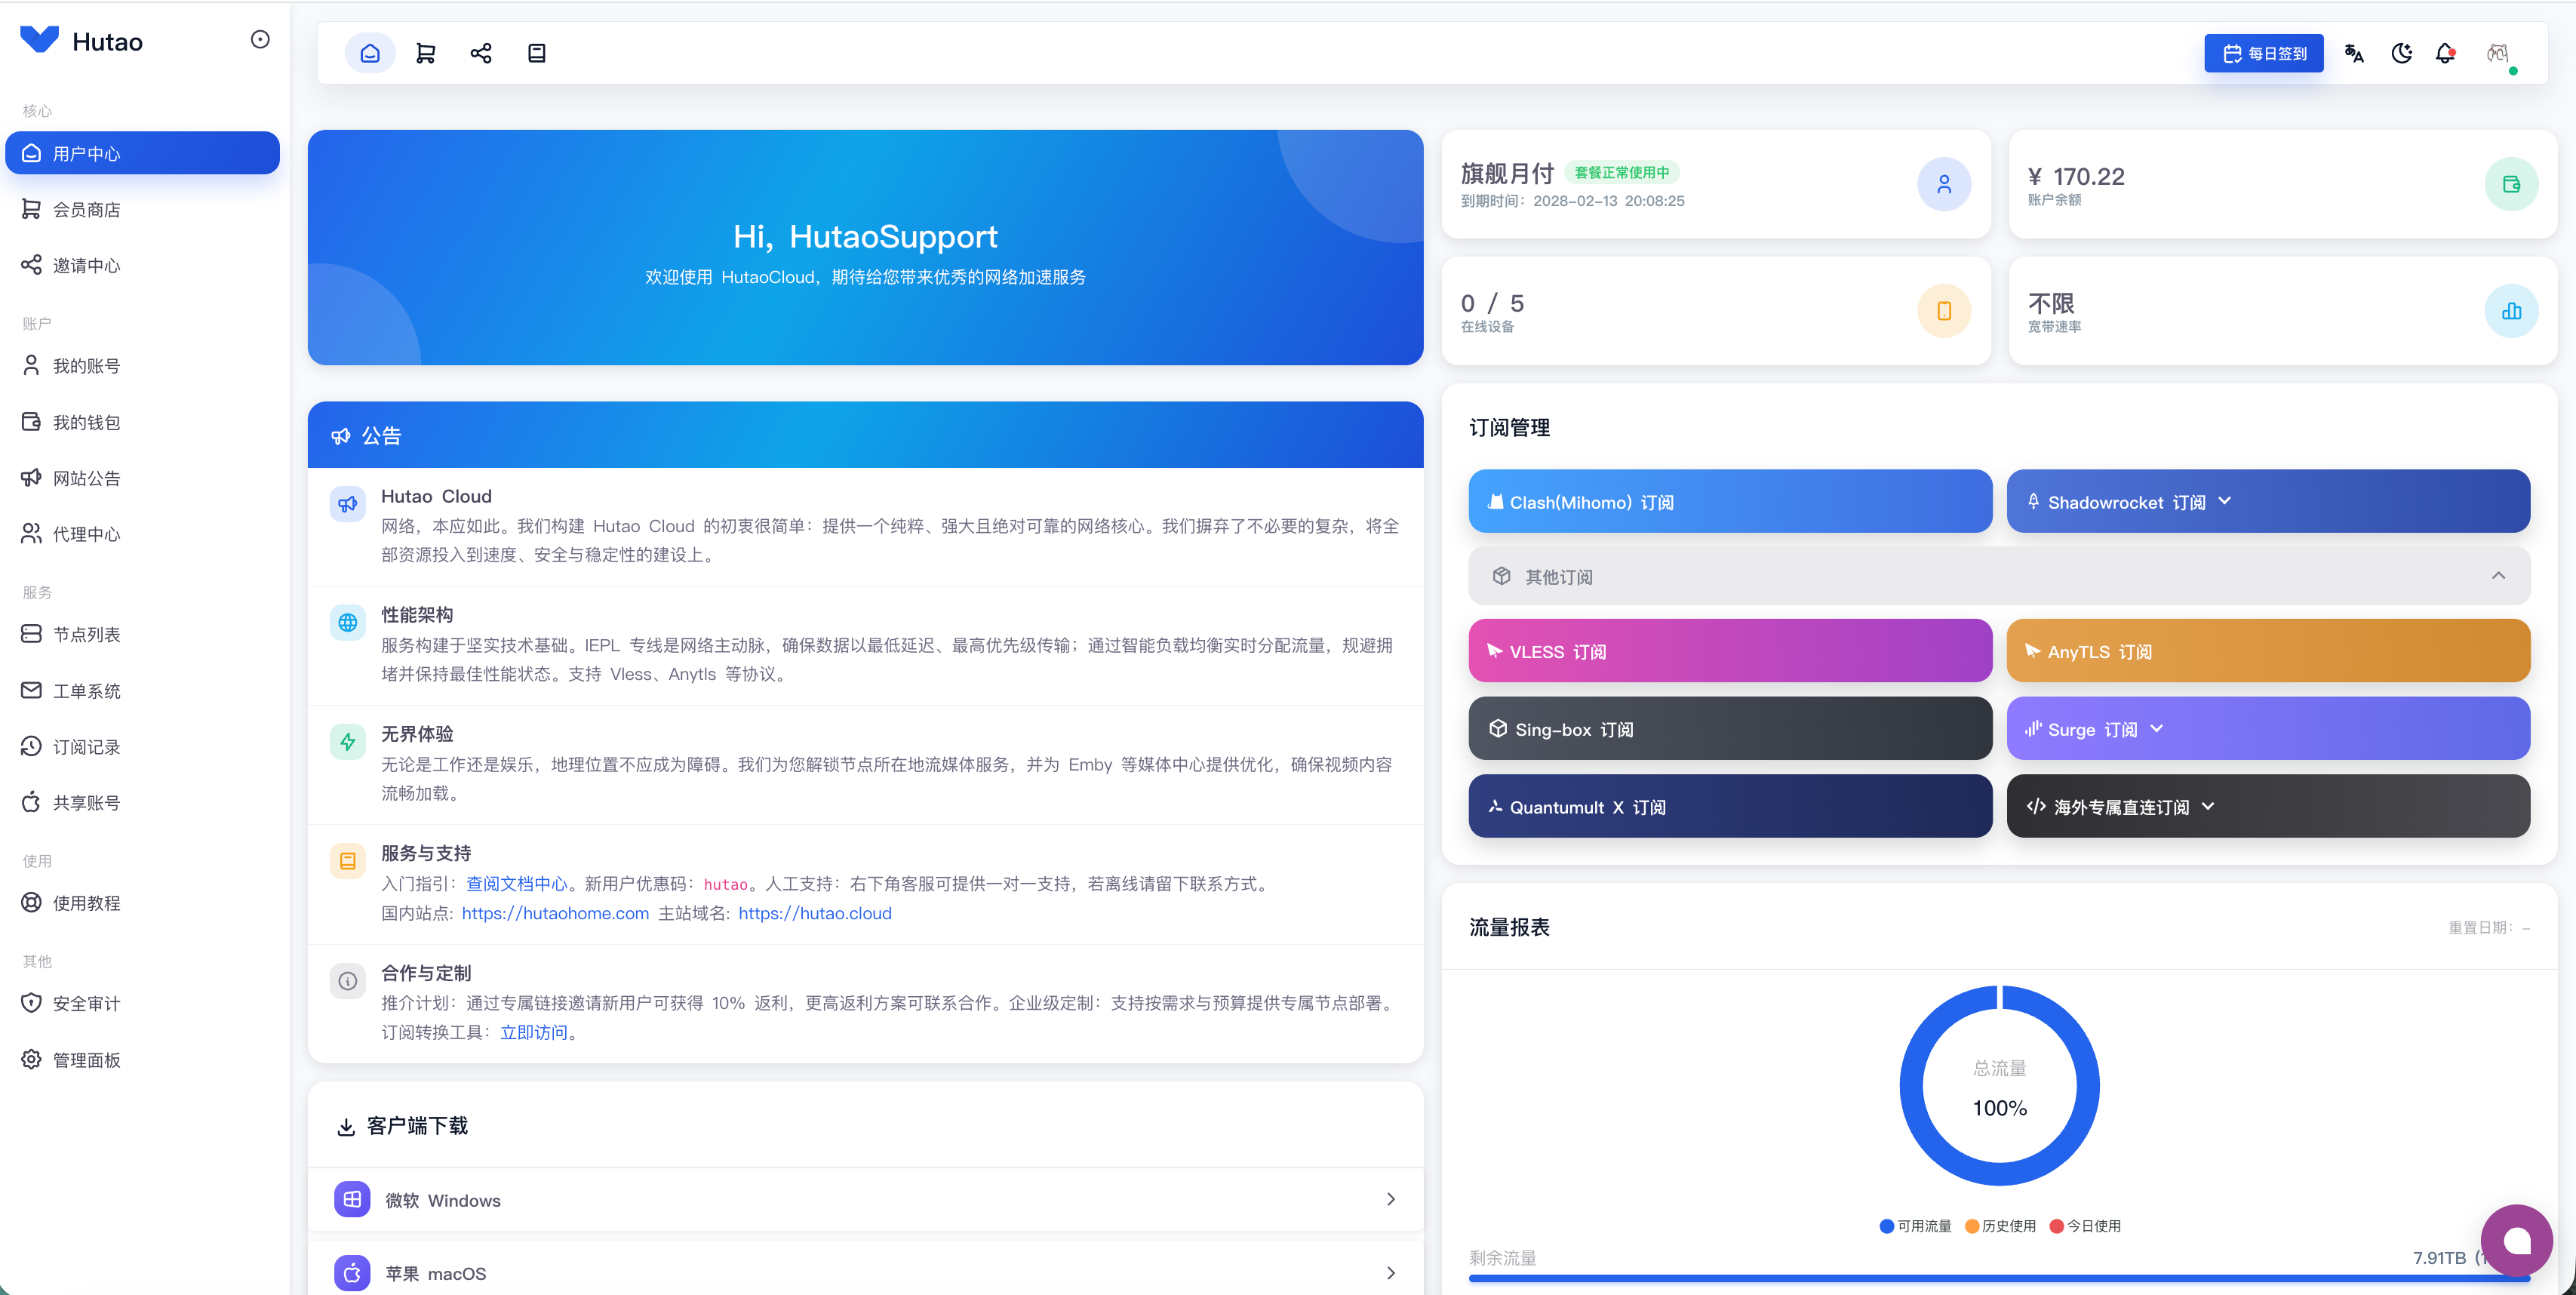Click the Apple icon in client downloads
Image resolution: width=2576 pixels, height=1295 pixels.
352,1273
